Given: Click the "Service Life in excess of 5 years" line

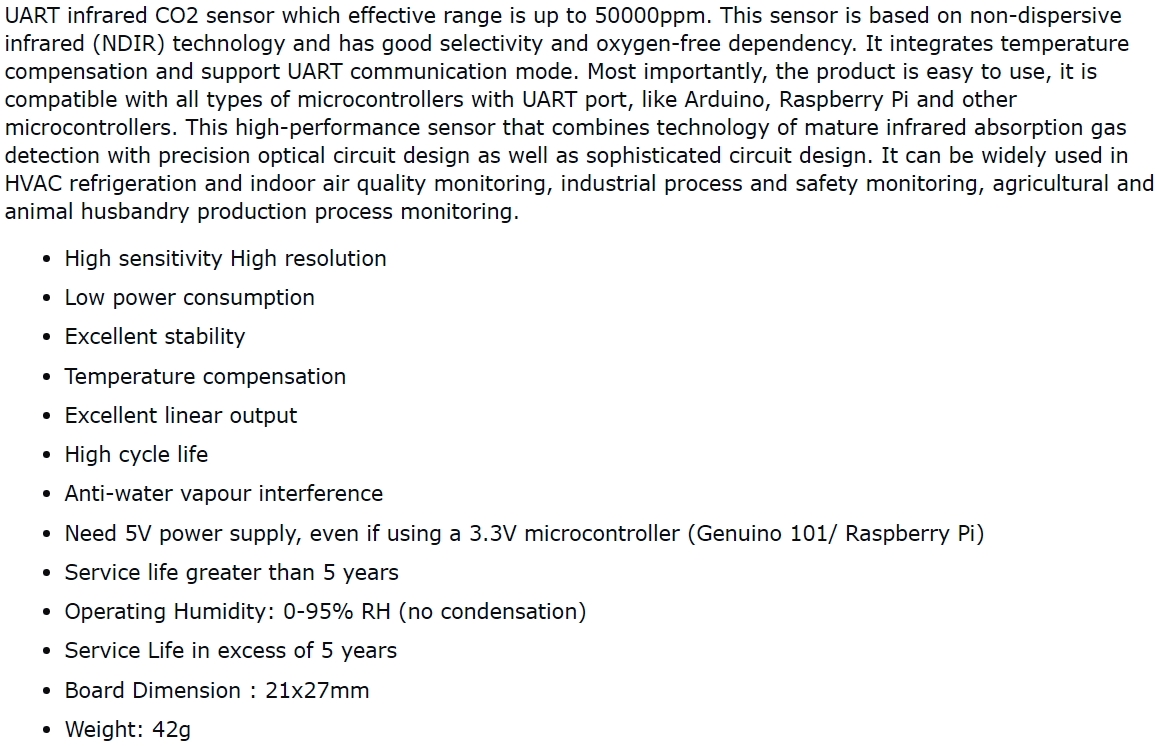Looking at the screenshot, I should click(x=230, y=651).
